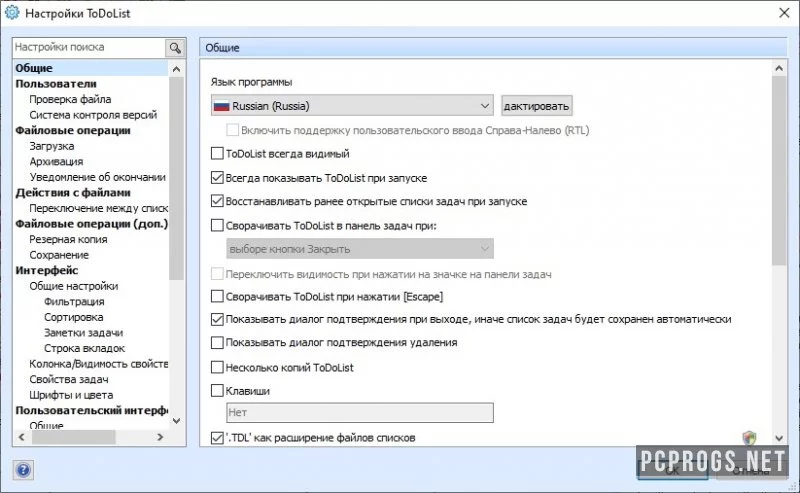Select 'Файловые операции' category
Screen dimensions: 800x493
(73, 130)
